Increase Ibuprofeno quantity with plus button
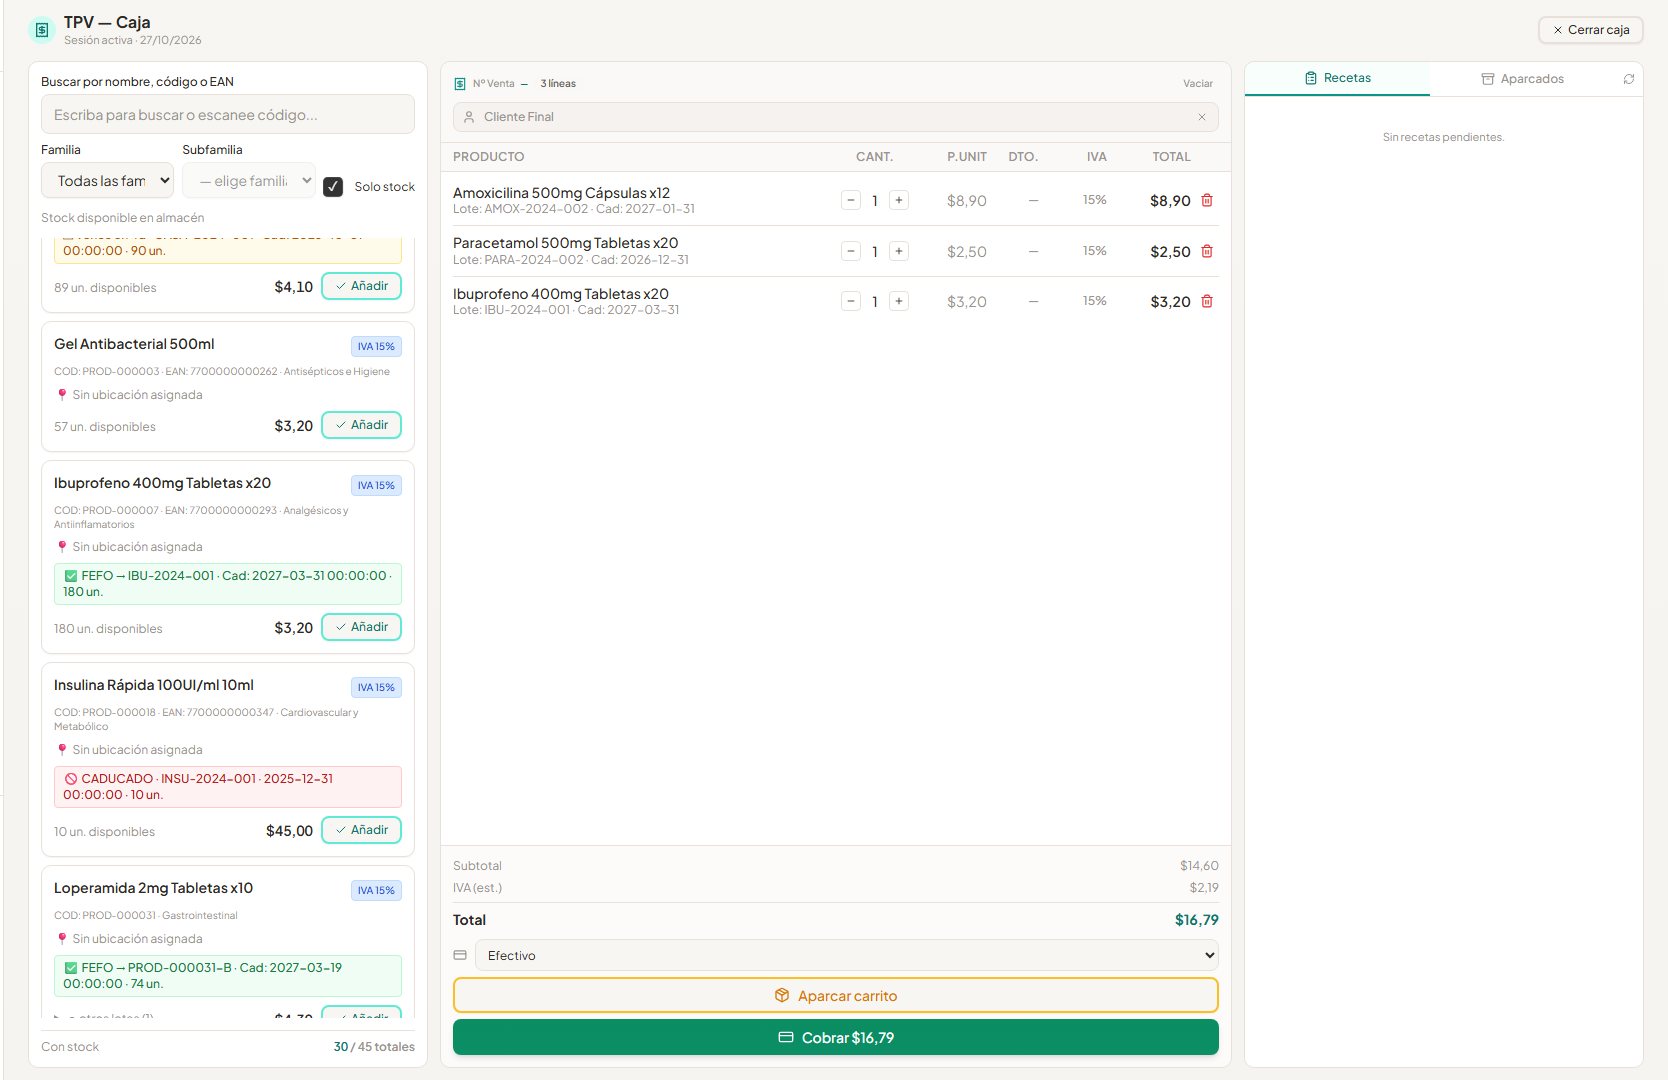 click(899, 301)
